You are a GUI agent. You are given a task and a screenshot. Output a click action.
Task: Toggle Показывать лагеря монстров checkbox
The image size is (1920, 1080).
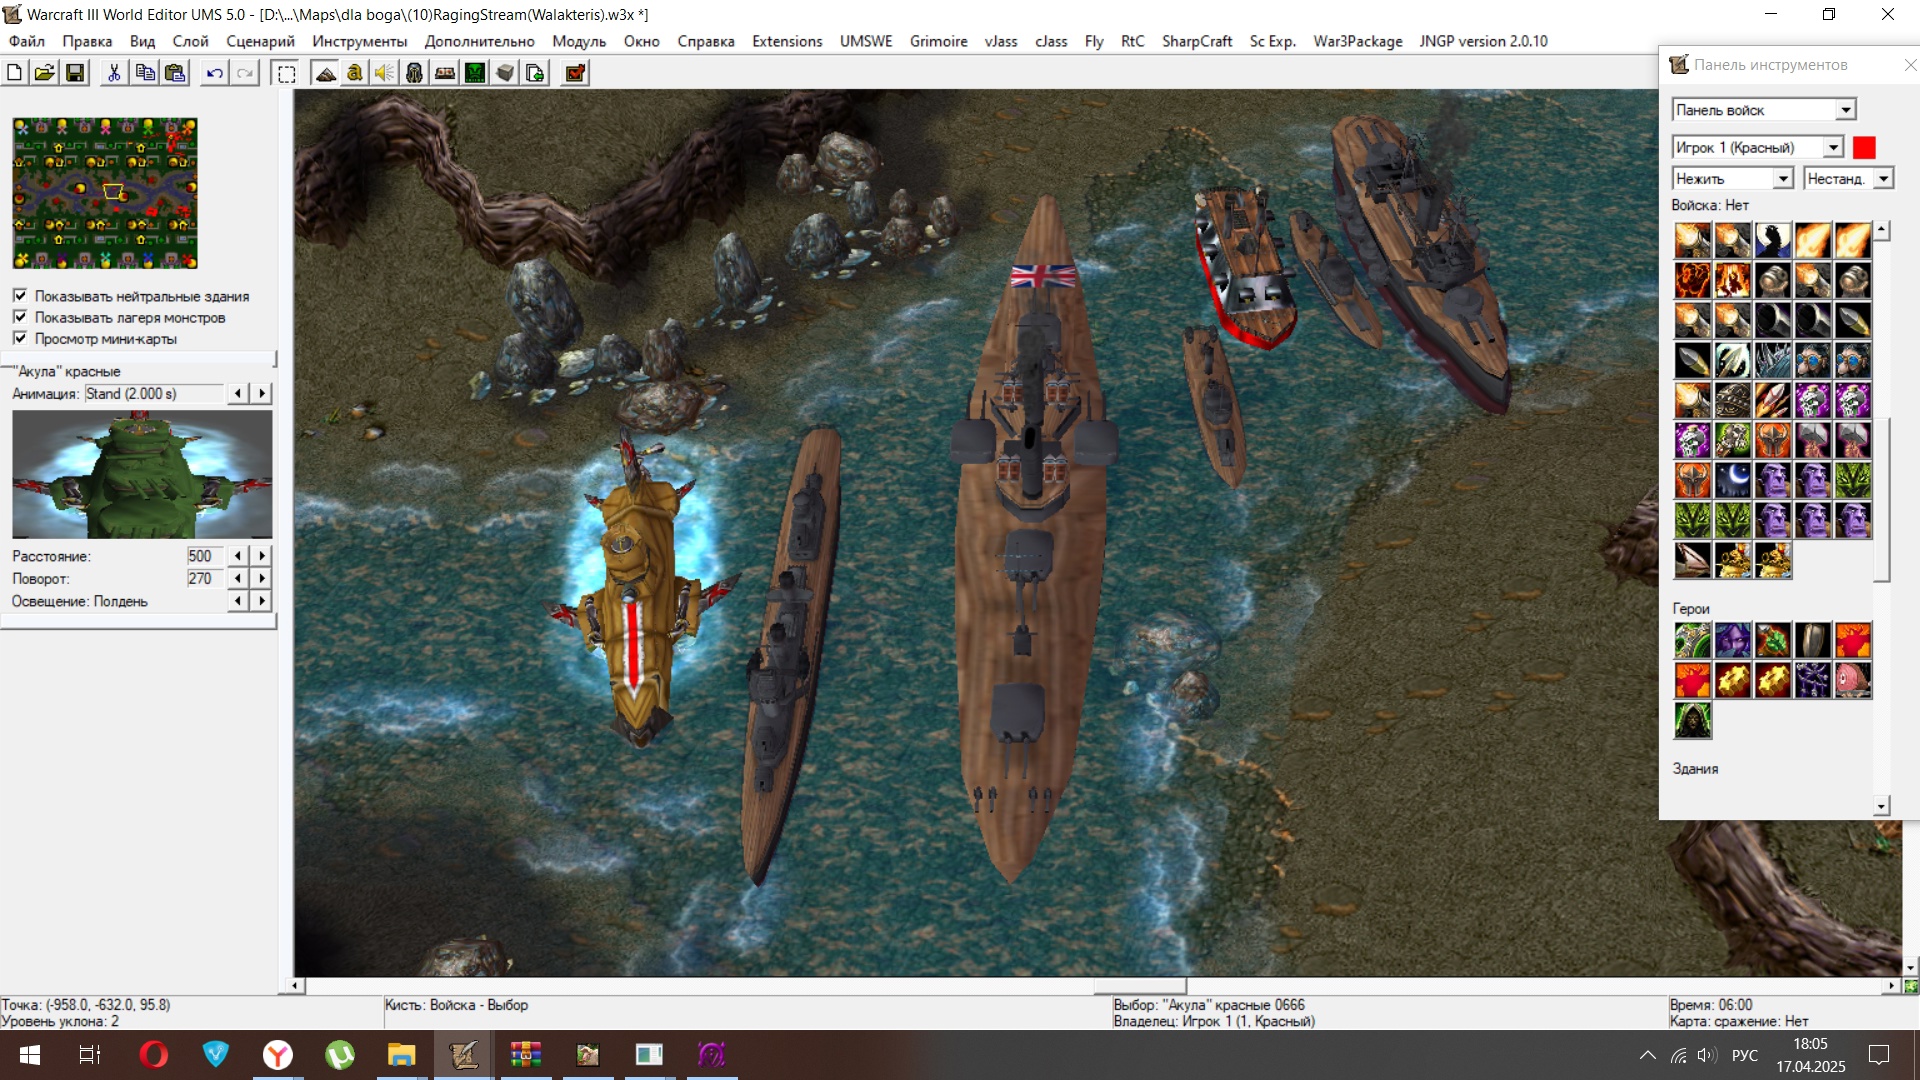click(20, 317)
